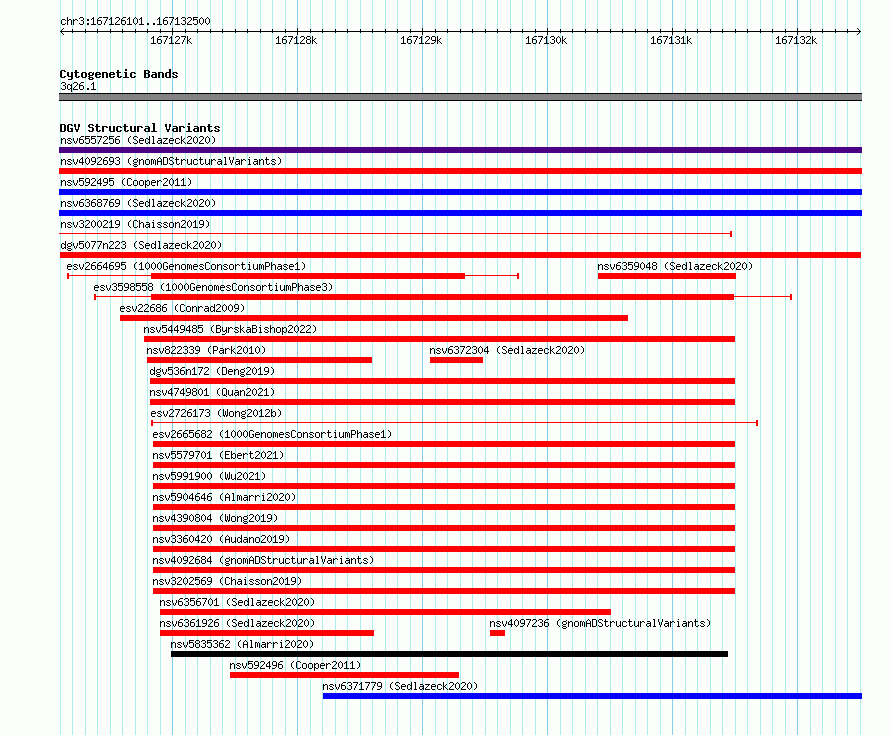The width and height of the screenshot is (890, 735).
Task: Select the nsv4092693 gnomADStructuralVariants label
Action: coord(171,161)
